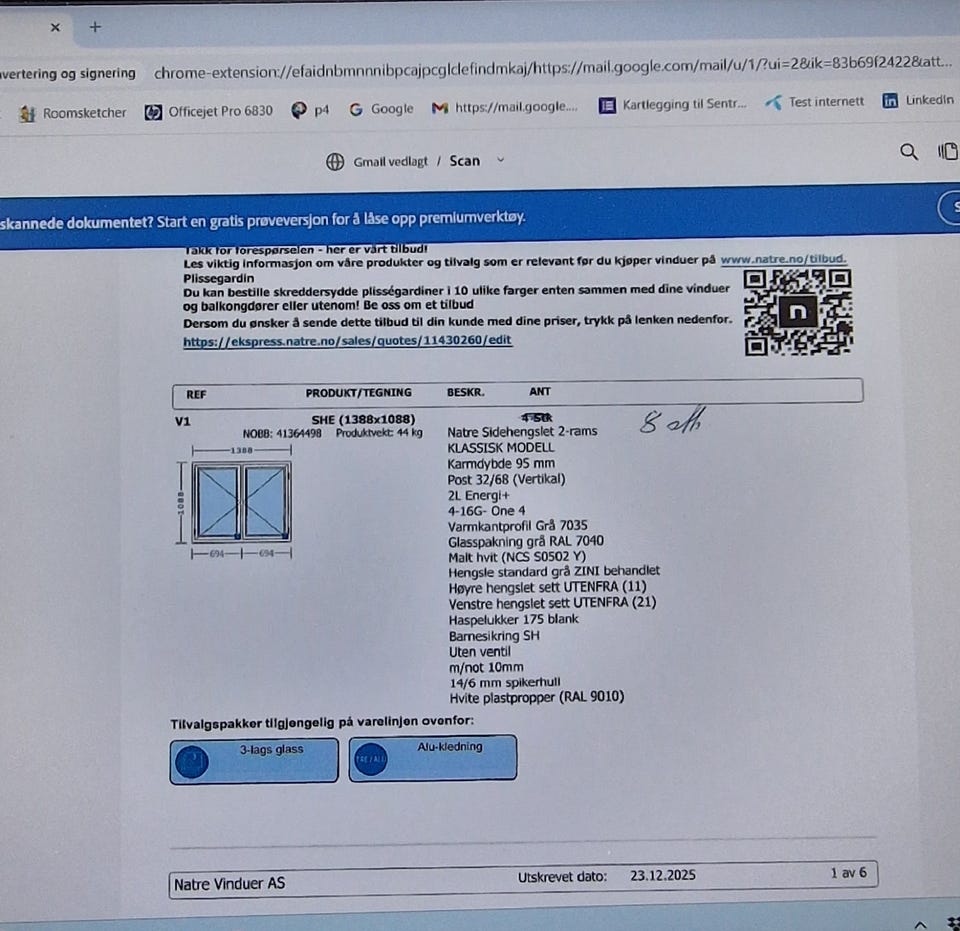
Task: Click the 1 av 6 page indicator
Action: click(849, 873)
